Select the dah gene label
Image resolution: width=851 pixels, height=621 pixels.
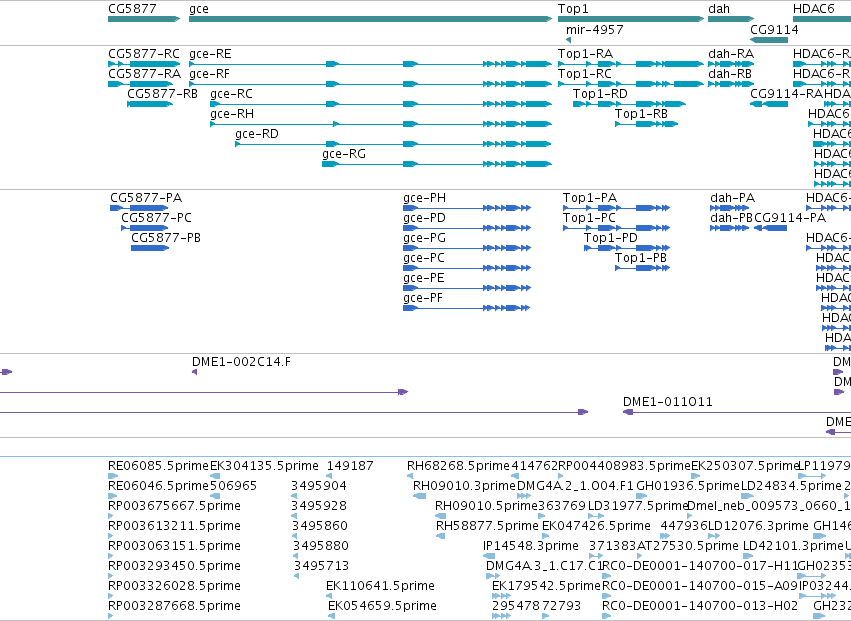(x=719, y=9)
